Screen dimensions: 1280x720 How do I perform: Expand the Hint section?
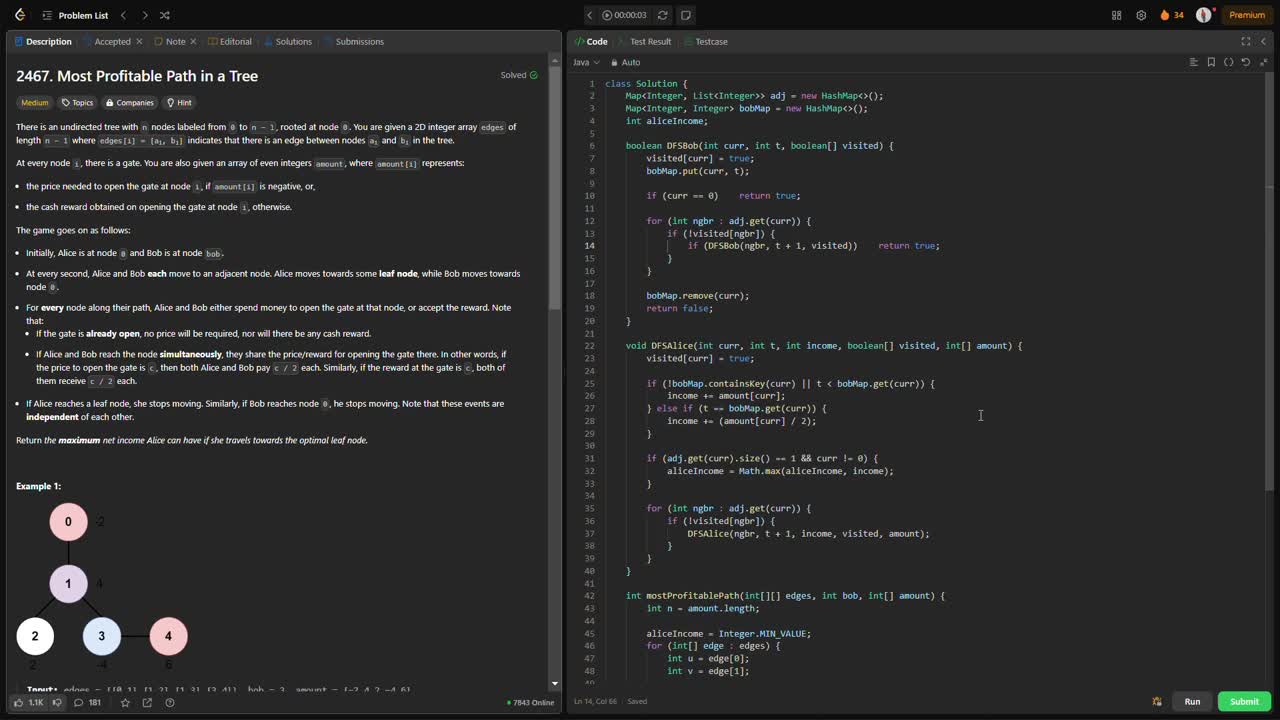coord(179,102)
